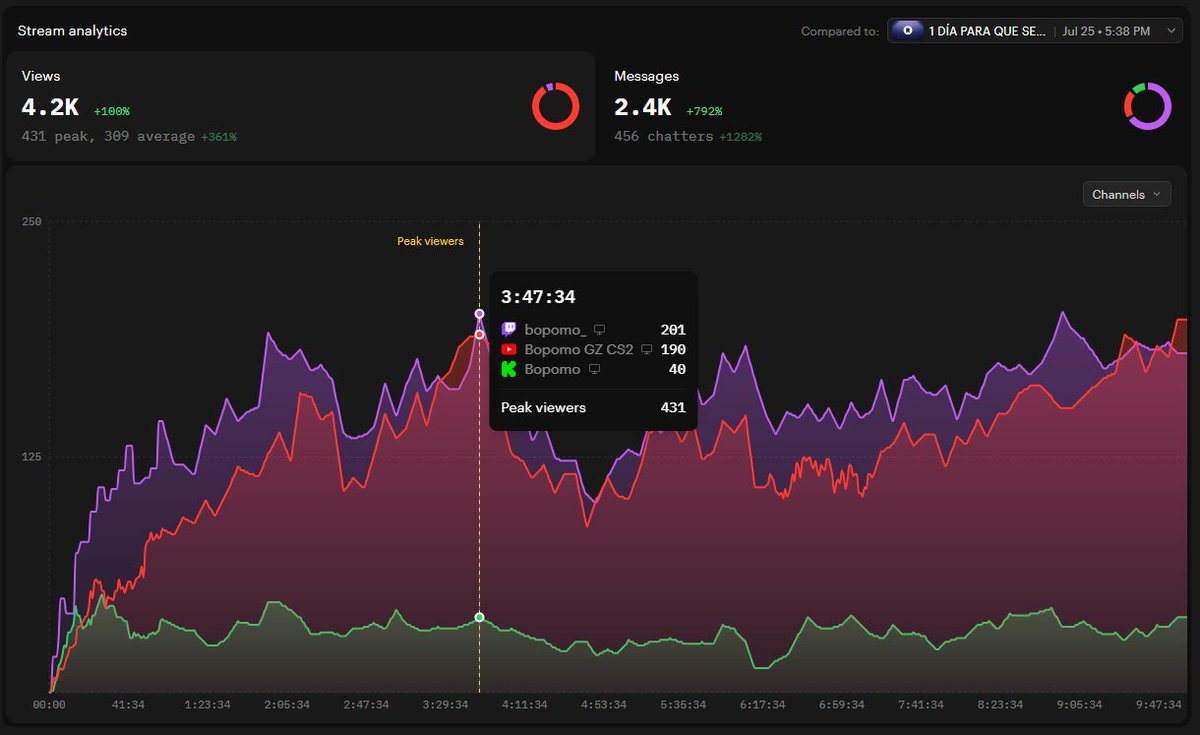
Task: Click the 2.4K messages value
Action: [x=643, y=107]
